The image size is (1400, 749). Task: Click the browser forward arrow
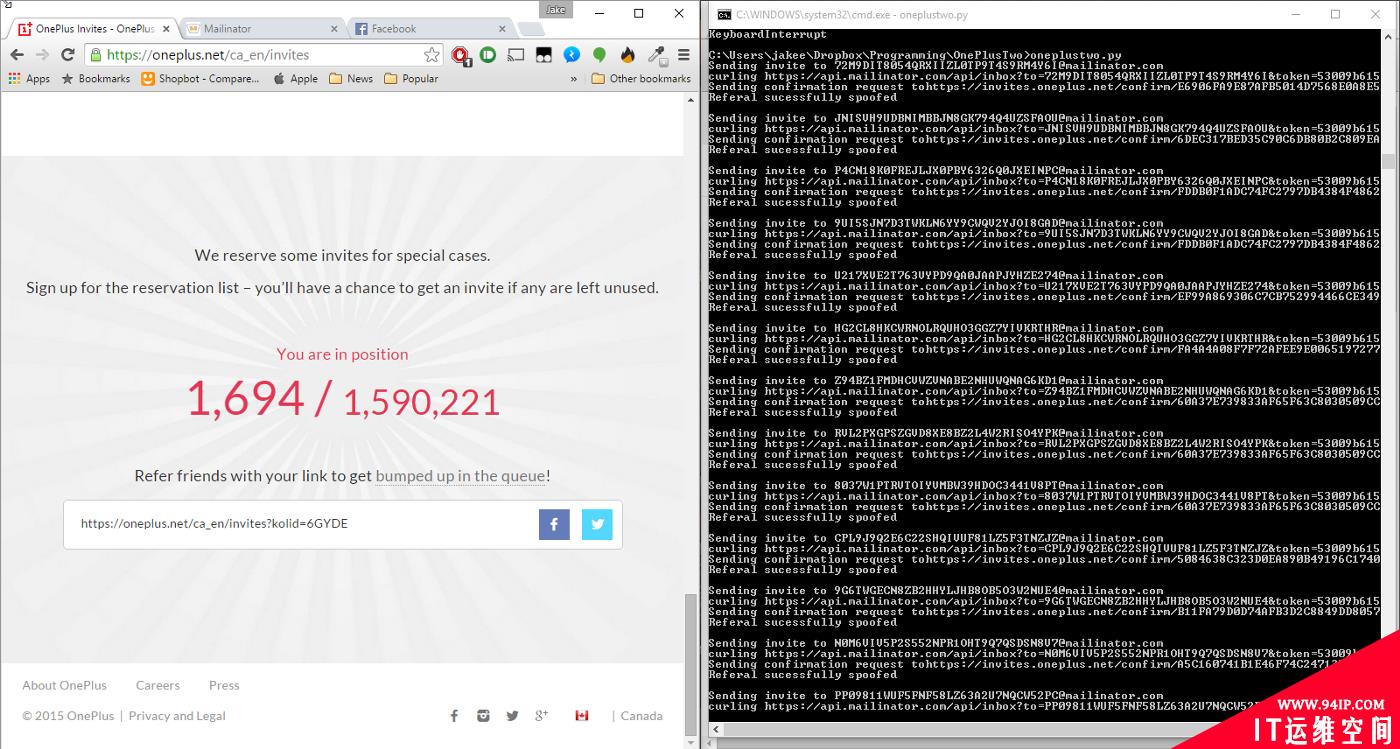coord(42,55)
